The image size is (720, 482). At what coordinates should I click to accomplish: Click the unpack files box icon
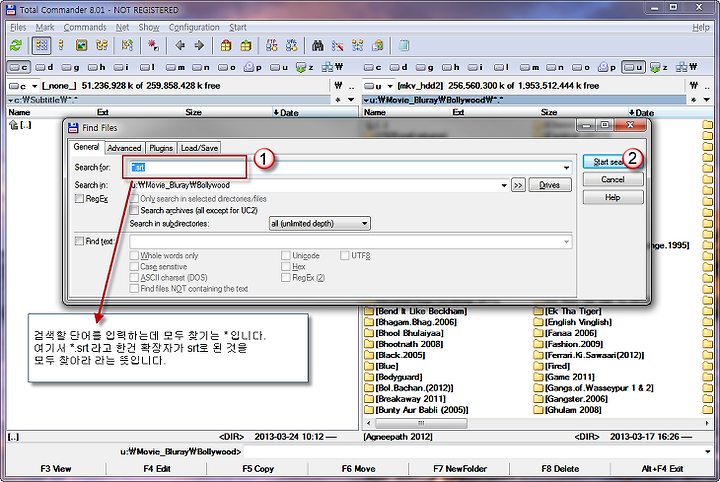(x=246, y=45)
